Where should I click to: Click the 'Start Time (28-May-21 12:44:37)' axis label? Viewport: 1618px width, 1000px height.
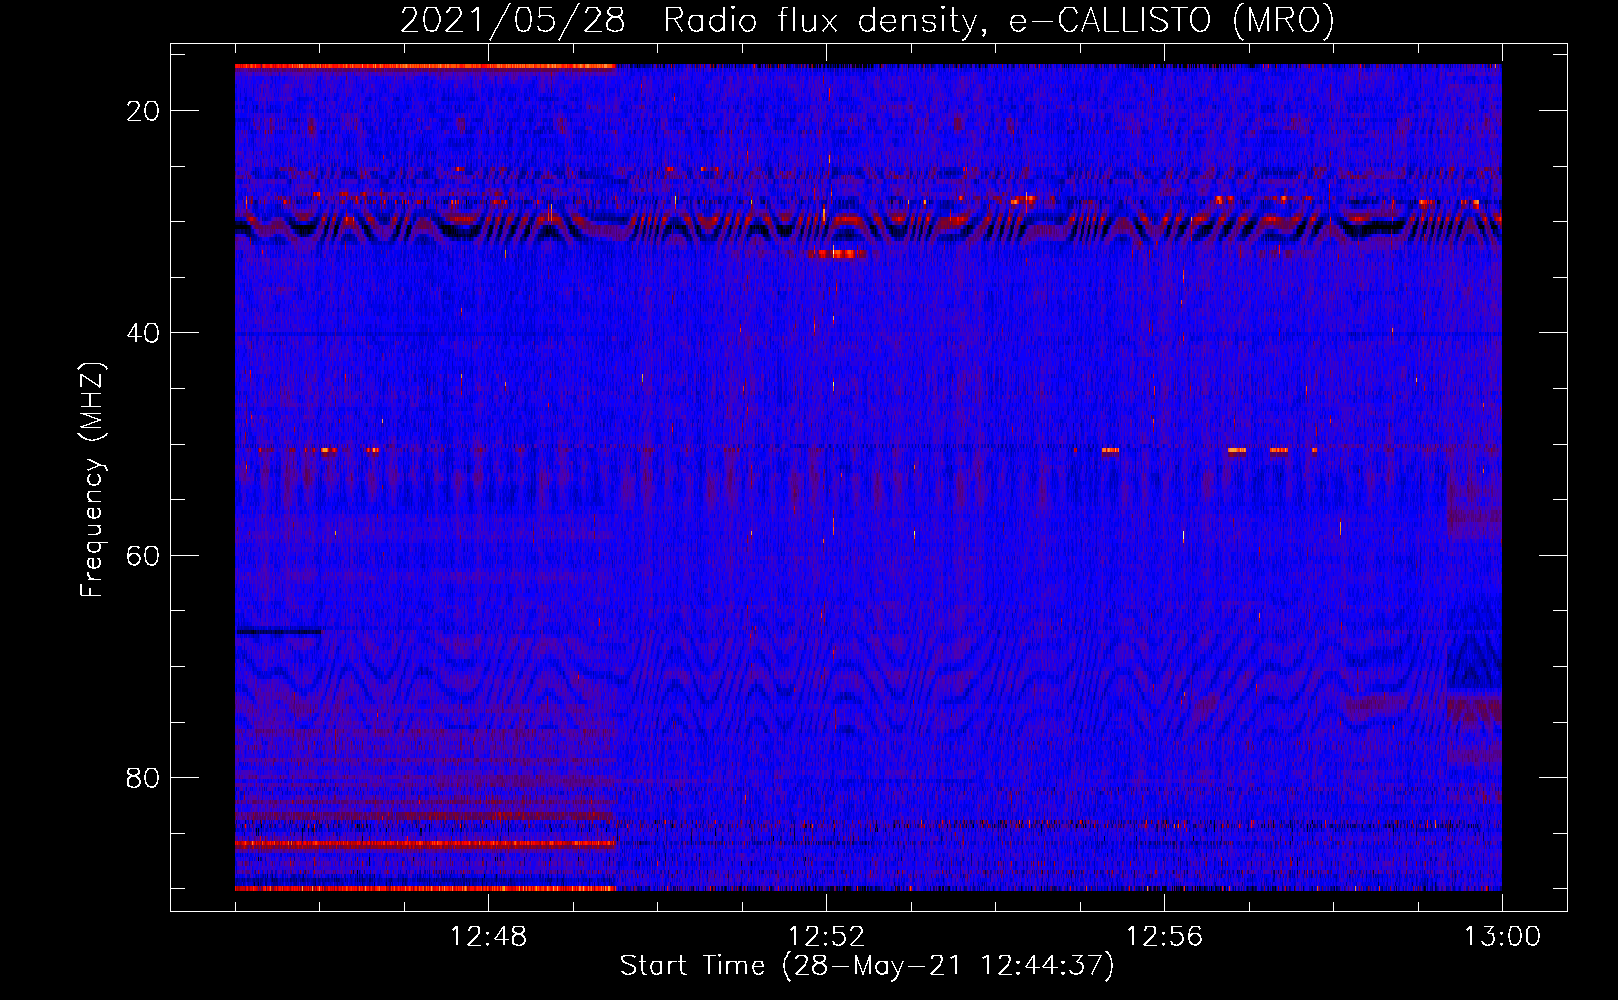point(867,966)
